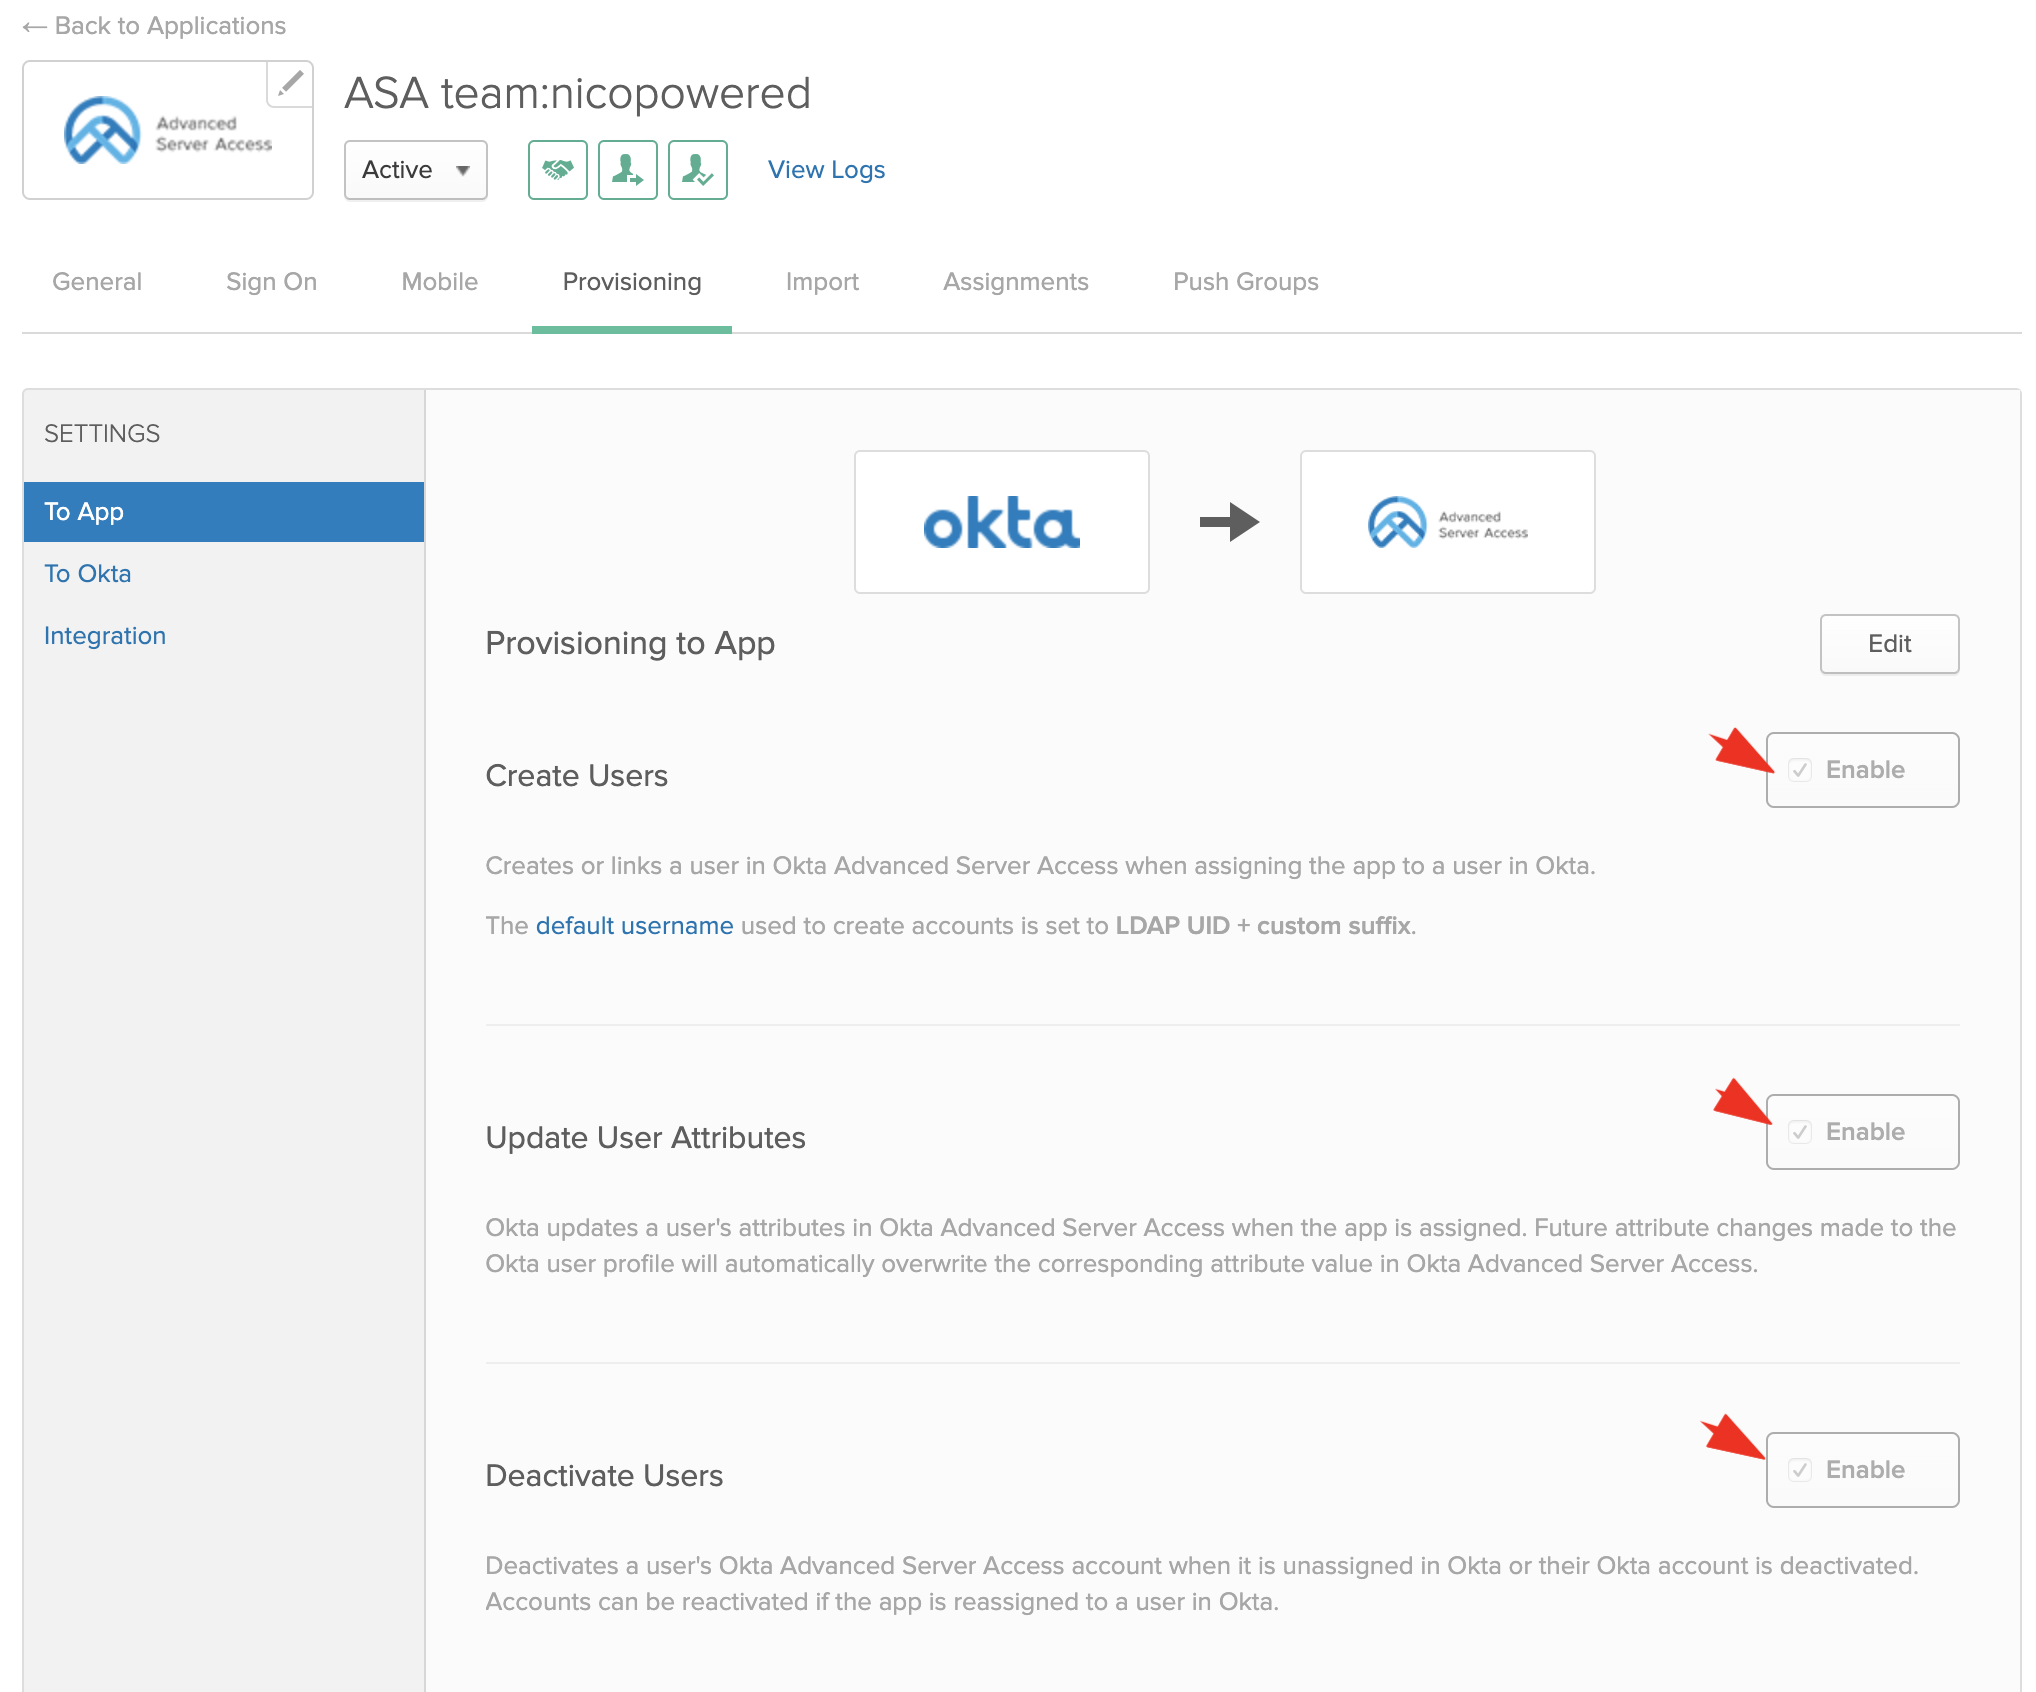Screen dimensions: 2036x1692
Task: Click the app logo in header
Action: click(168, 131)
